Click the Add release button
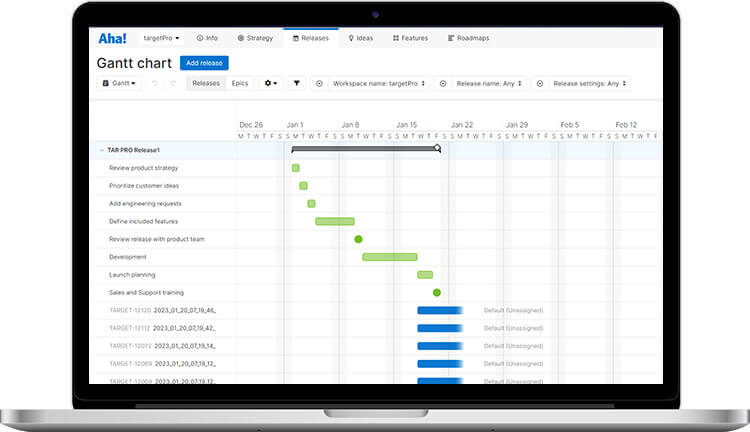The image size is (750, 432). point(204,63)
